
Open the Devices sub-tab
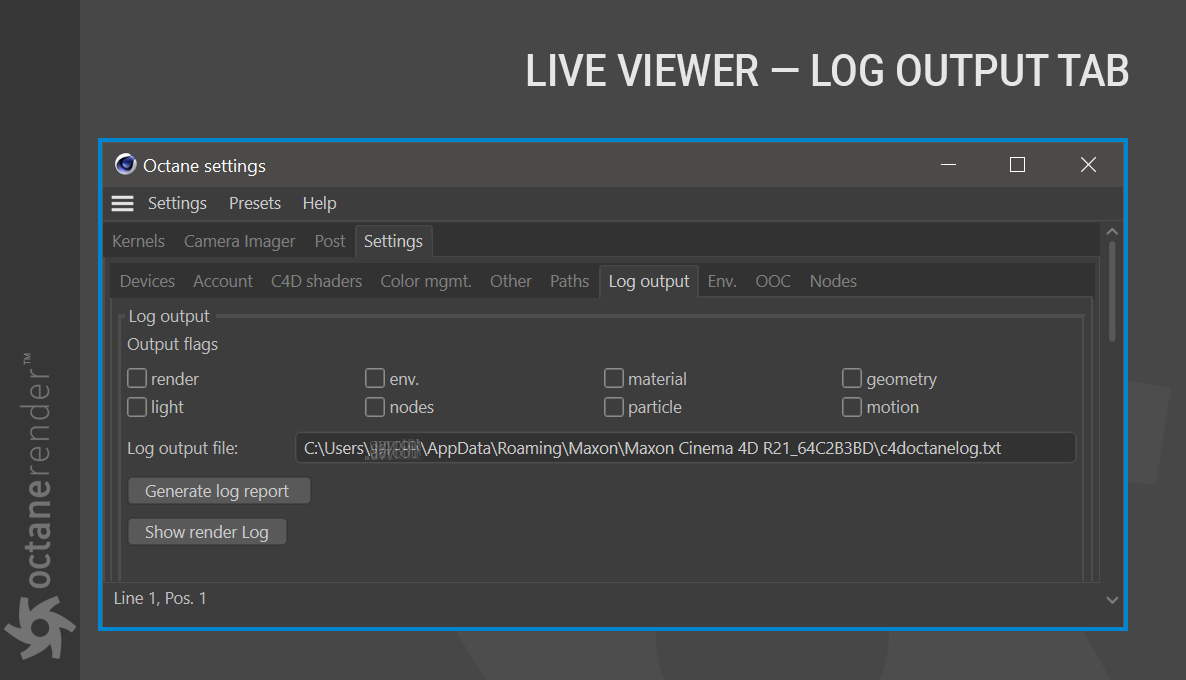point(147,281)
